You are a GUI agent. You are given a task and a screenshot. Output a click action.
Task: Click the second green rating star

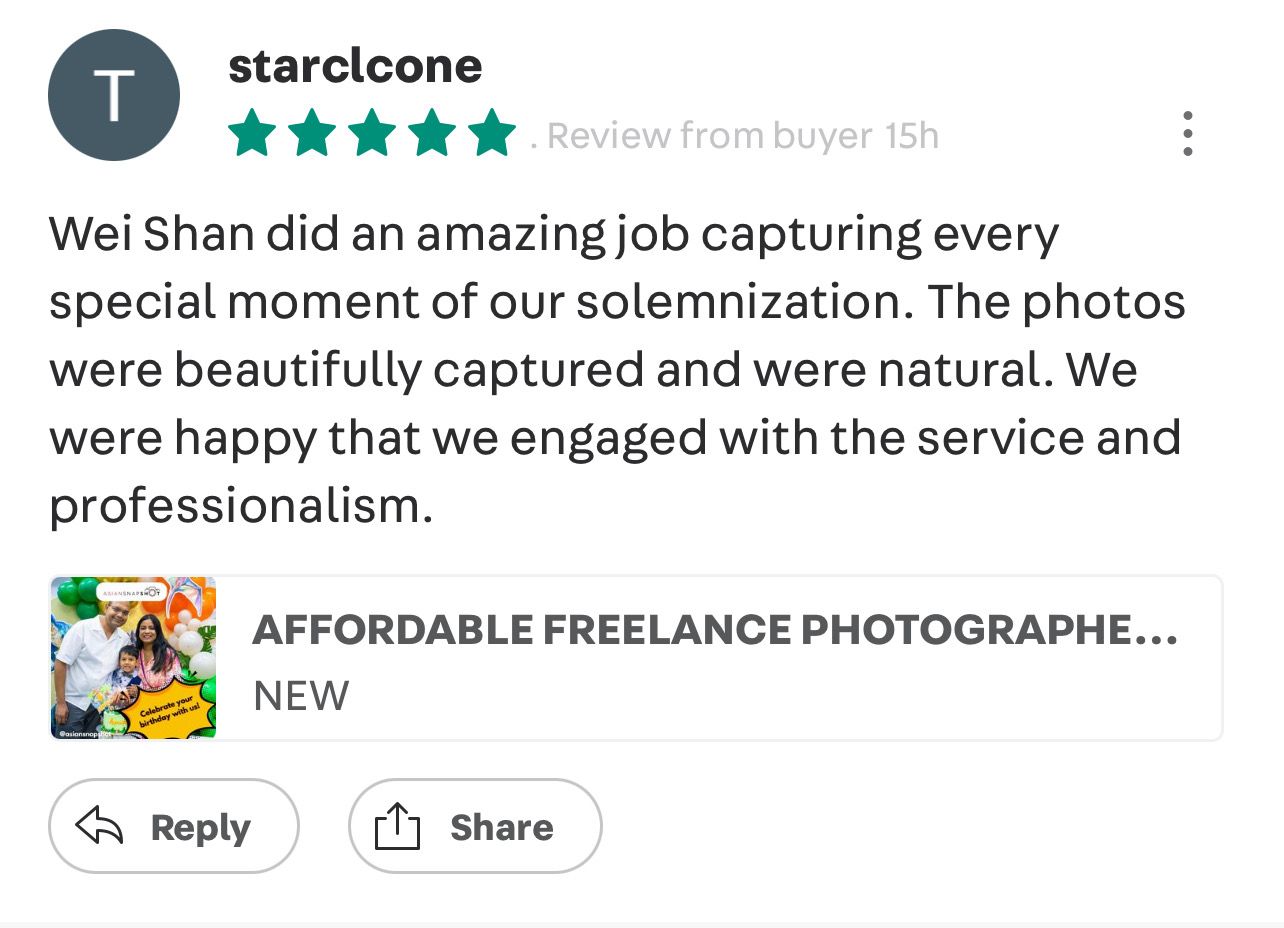point(312,134)
